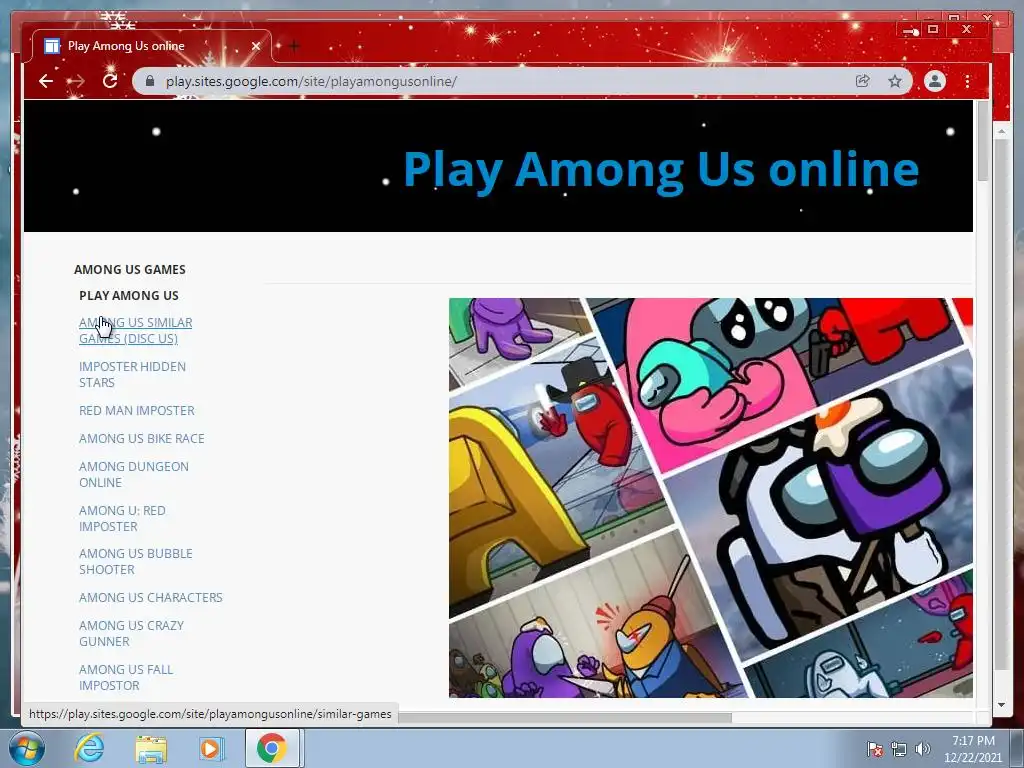Open a new tab with plus button
The width and height of the screenshot is (1024, 768).
(x=294, y=46)
